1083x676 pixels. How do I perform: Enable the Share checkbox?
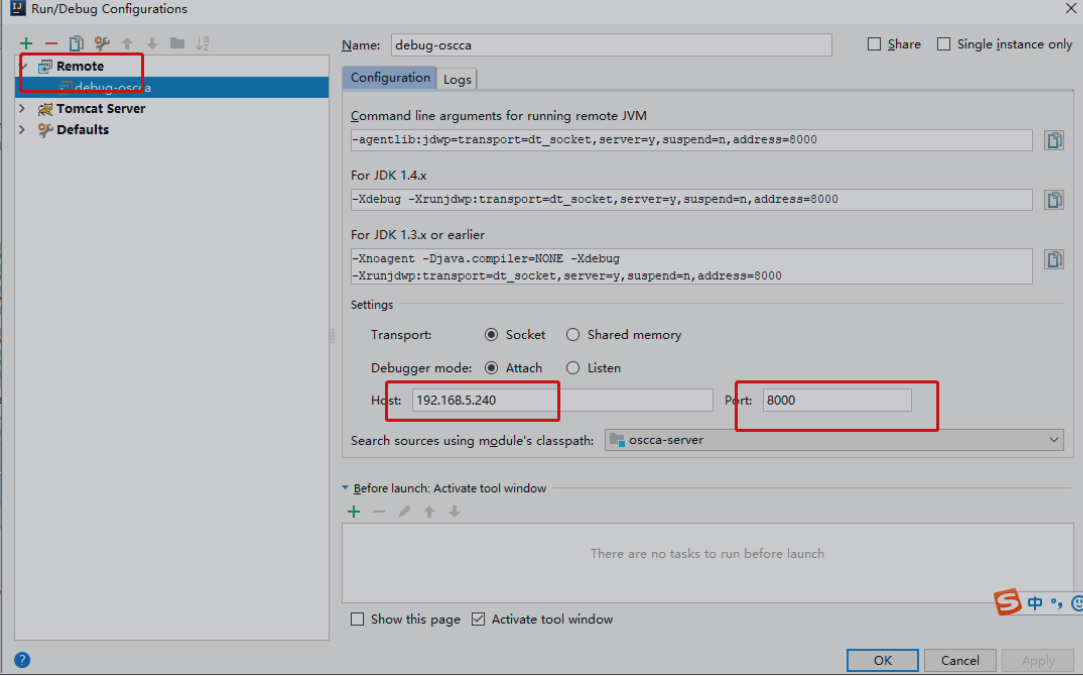coord(874,44)
